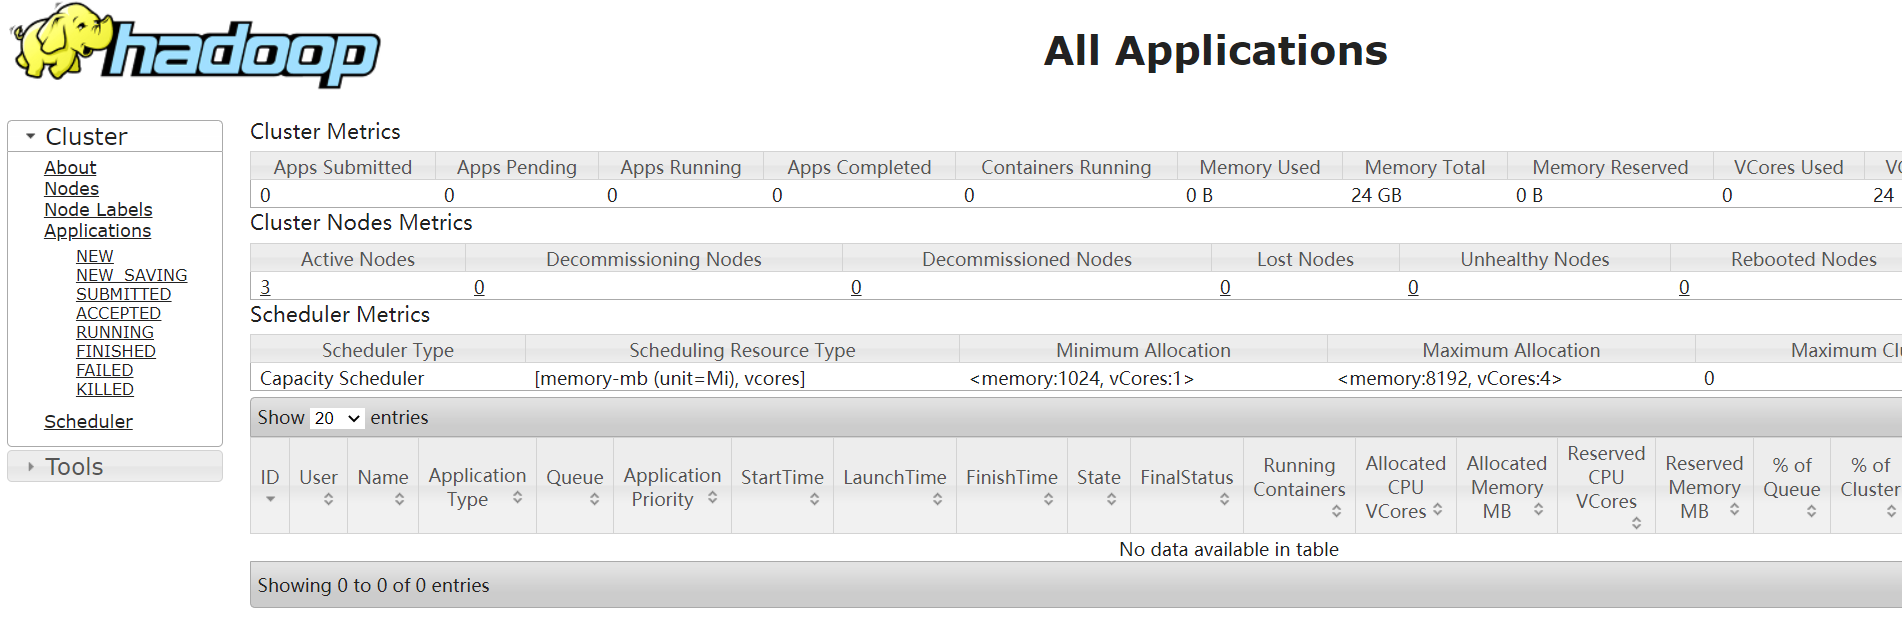
Task: Sort table by State column
Action: (x=1099, y=485)
